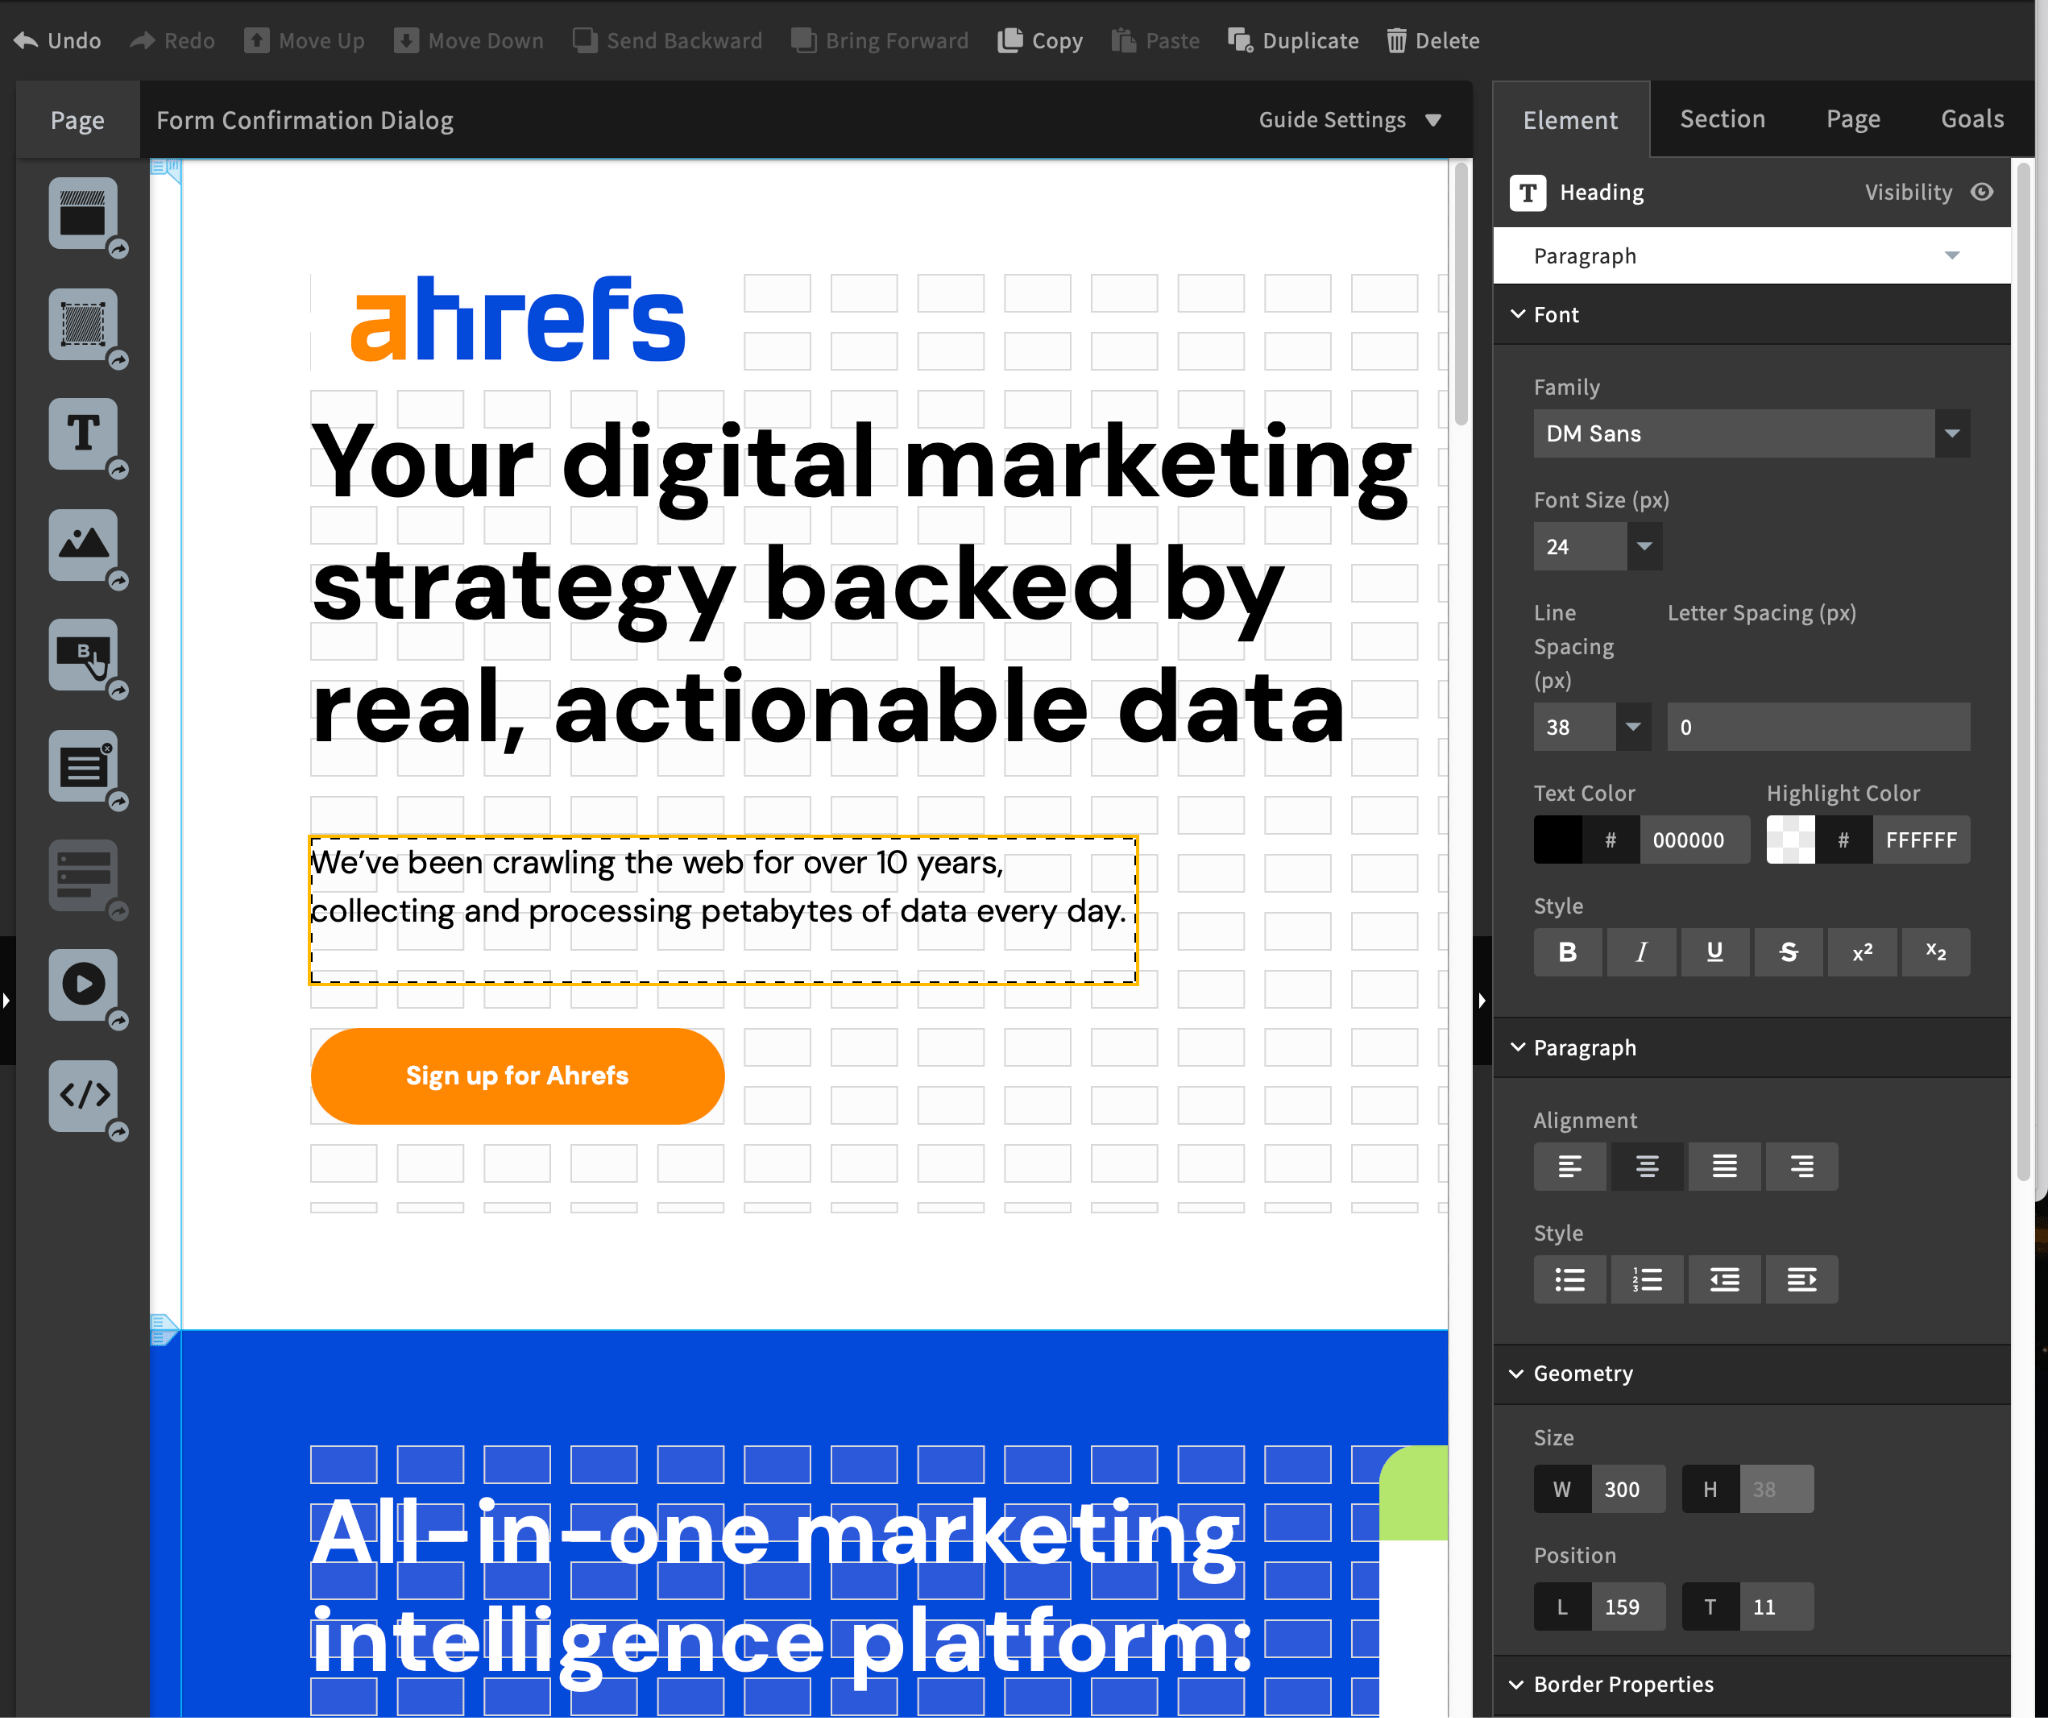Screen dimensions: 2048x1718
Task: Click the Undo button
Action: pos(57,40)
